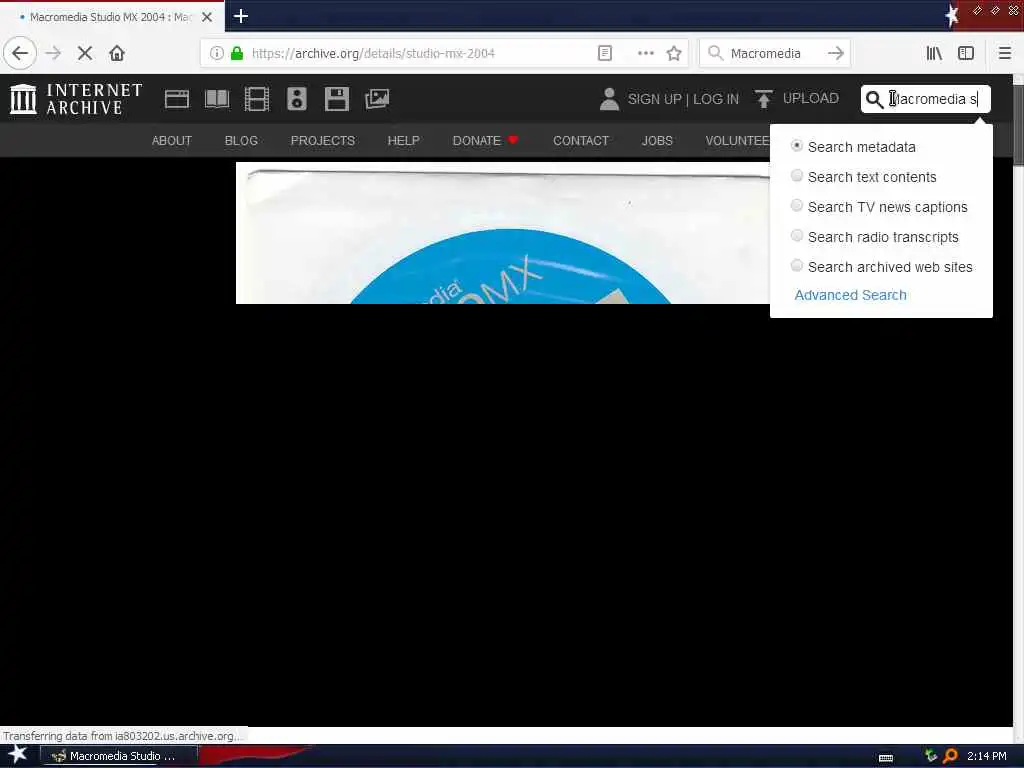
Task: Click the green secure padlock icon
Action: [237, 53]
